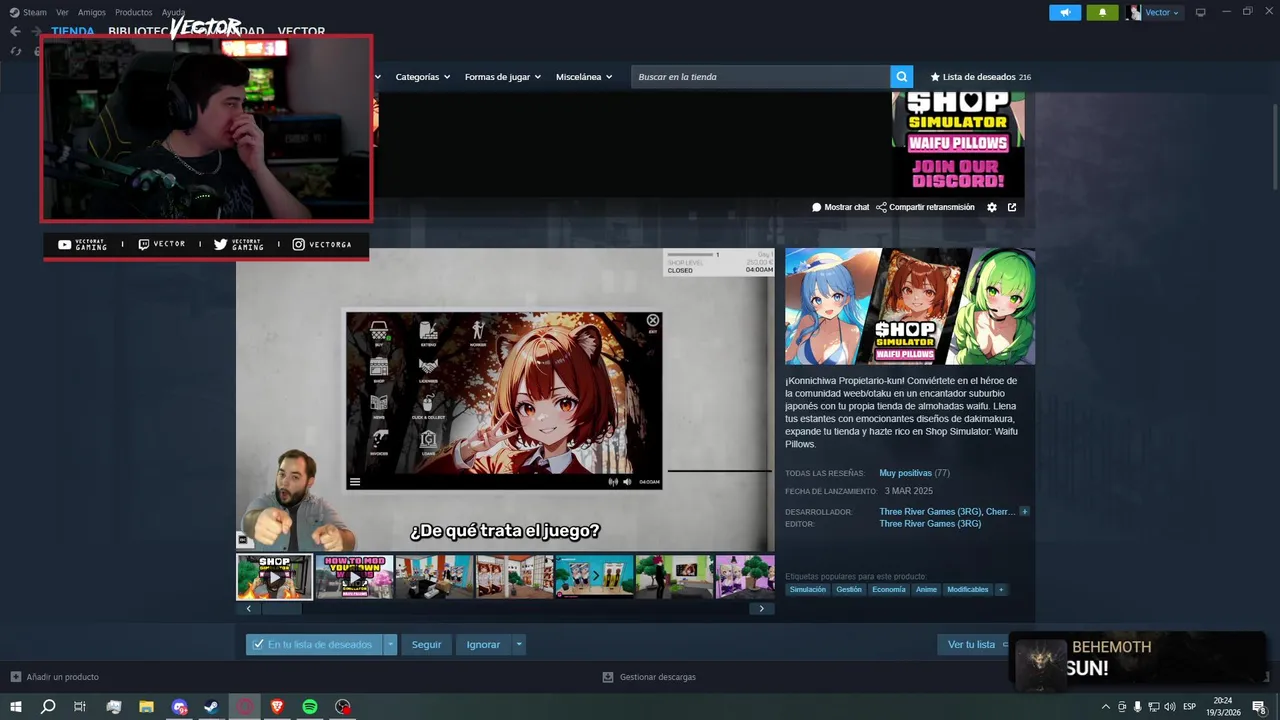The image size is (1280, 720).
Task: Open the system volume speaker icon
Action: [x=1170, y=707]
